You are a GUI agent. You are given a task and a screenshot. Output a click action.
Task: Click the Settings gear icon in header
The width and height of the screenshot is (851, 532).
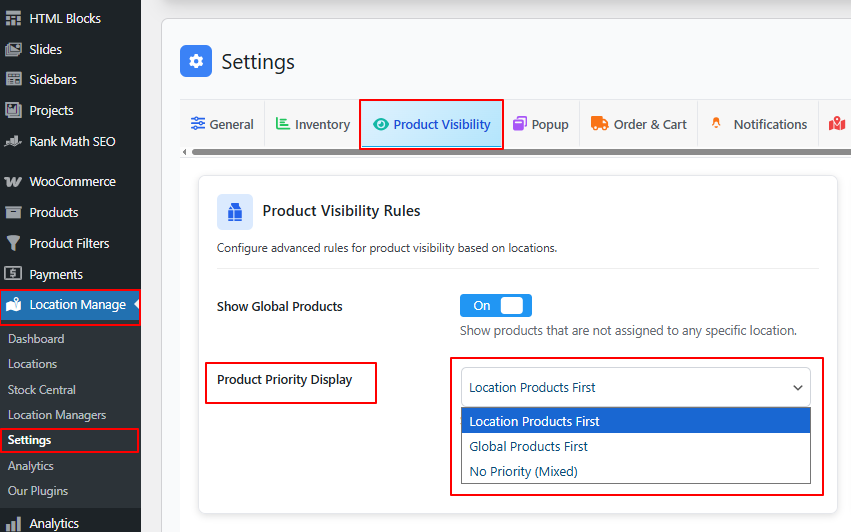(196, 61)
